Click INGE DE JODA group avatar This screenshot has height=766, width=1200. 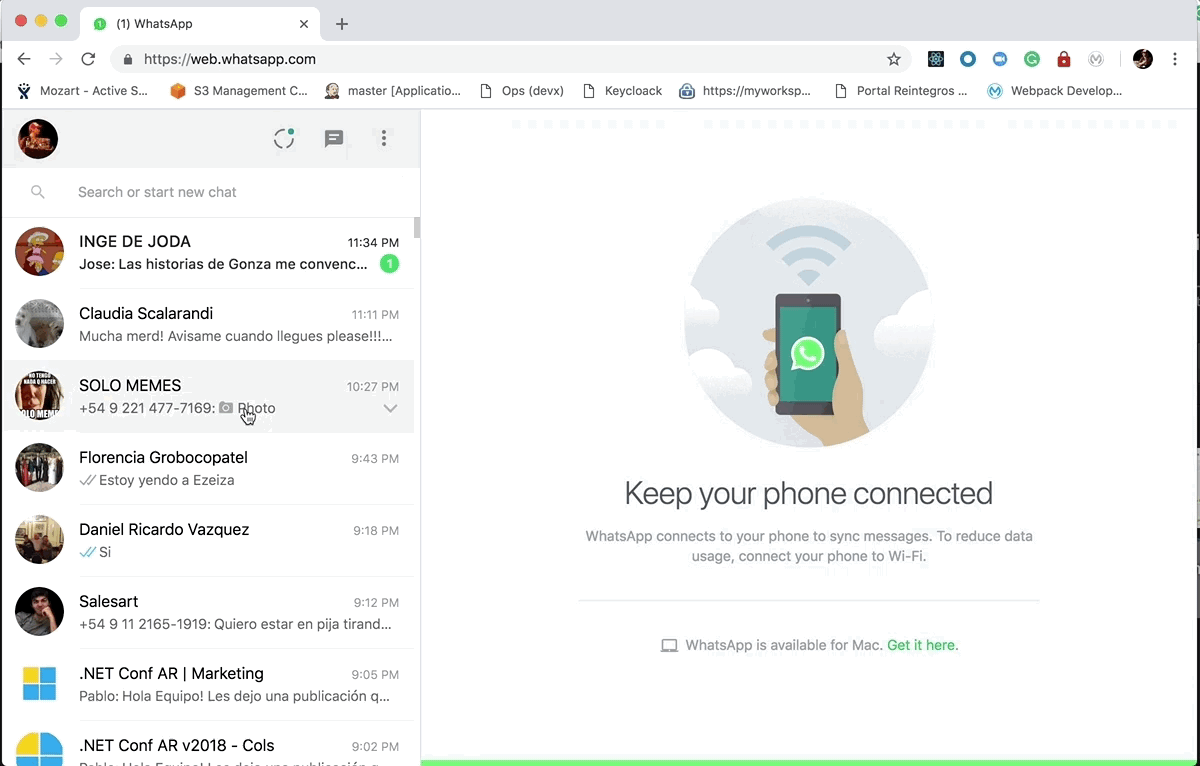tap(40, 252)
